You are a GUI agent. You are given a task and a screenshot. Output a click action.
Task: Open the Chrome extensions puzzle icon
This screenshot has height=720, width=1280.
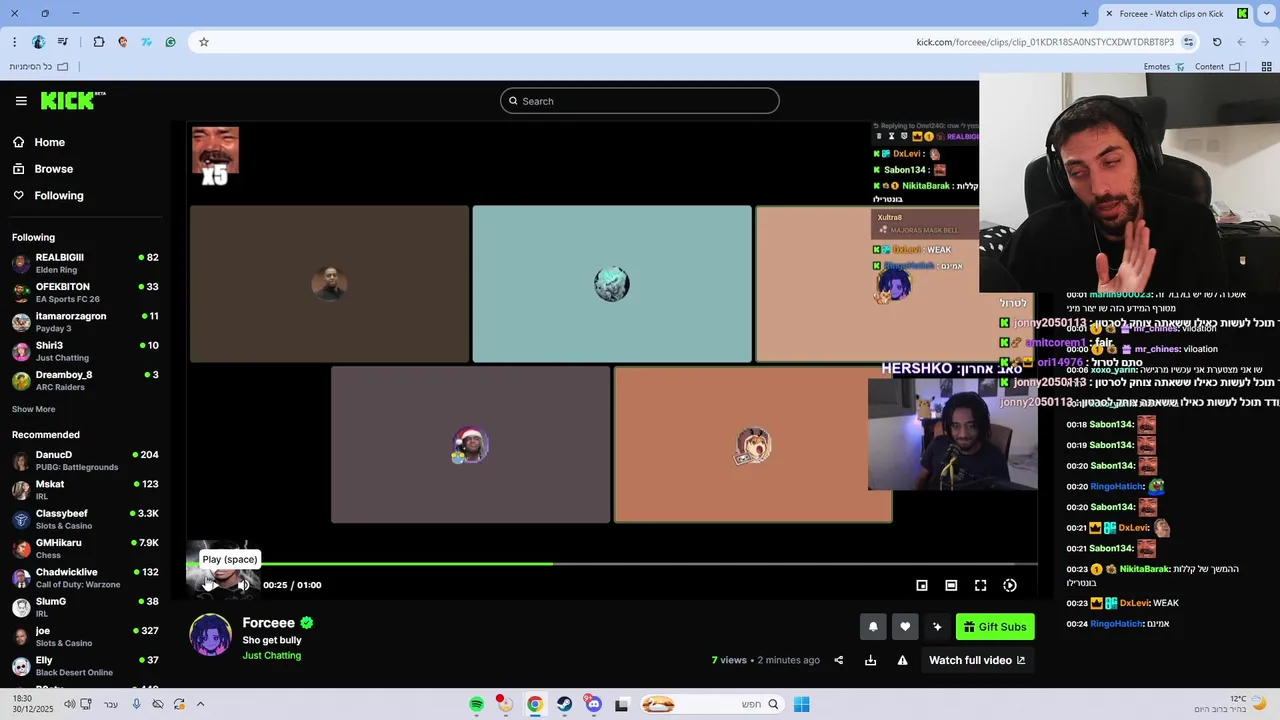[99, 42]
